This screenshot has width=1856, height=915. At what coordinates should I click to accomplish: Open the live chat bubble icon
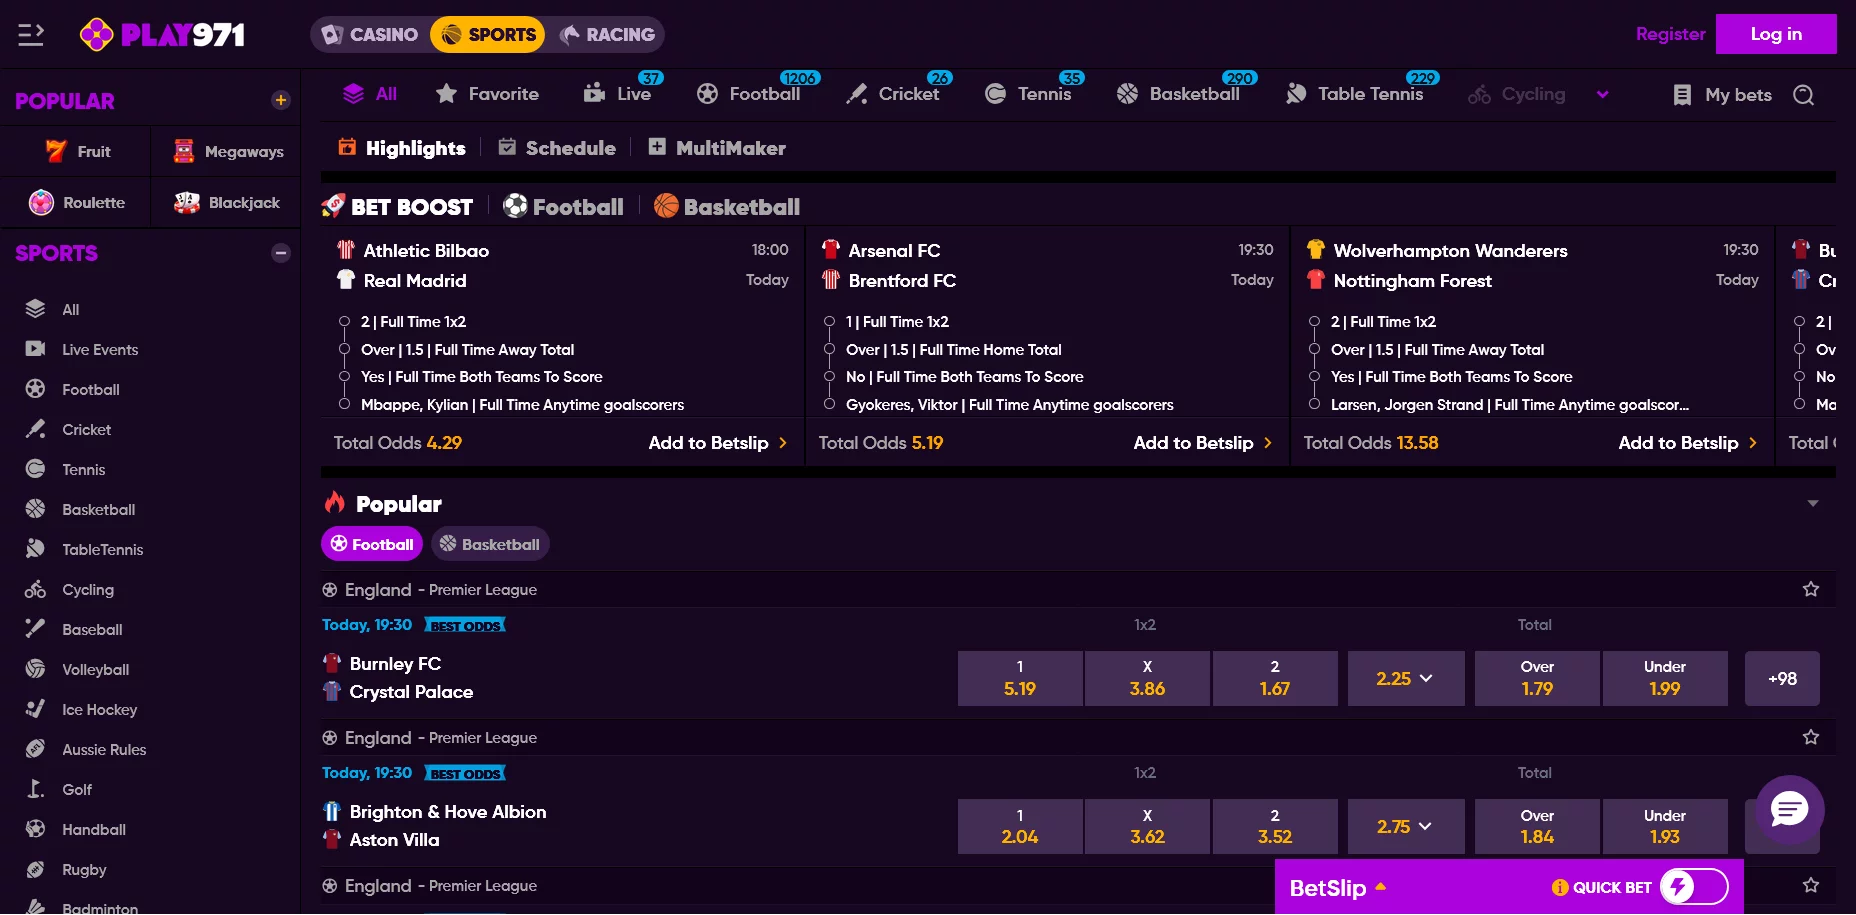1789,810
